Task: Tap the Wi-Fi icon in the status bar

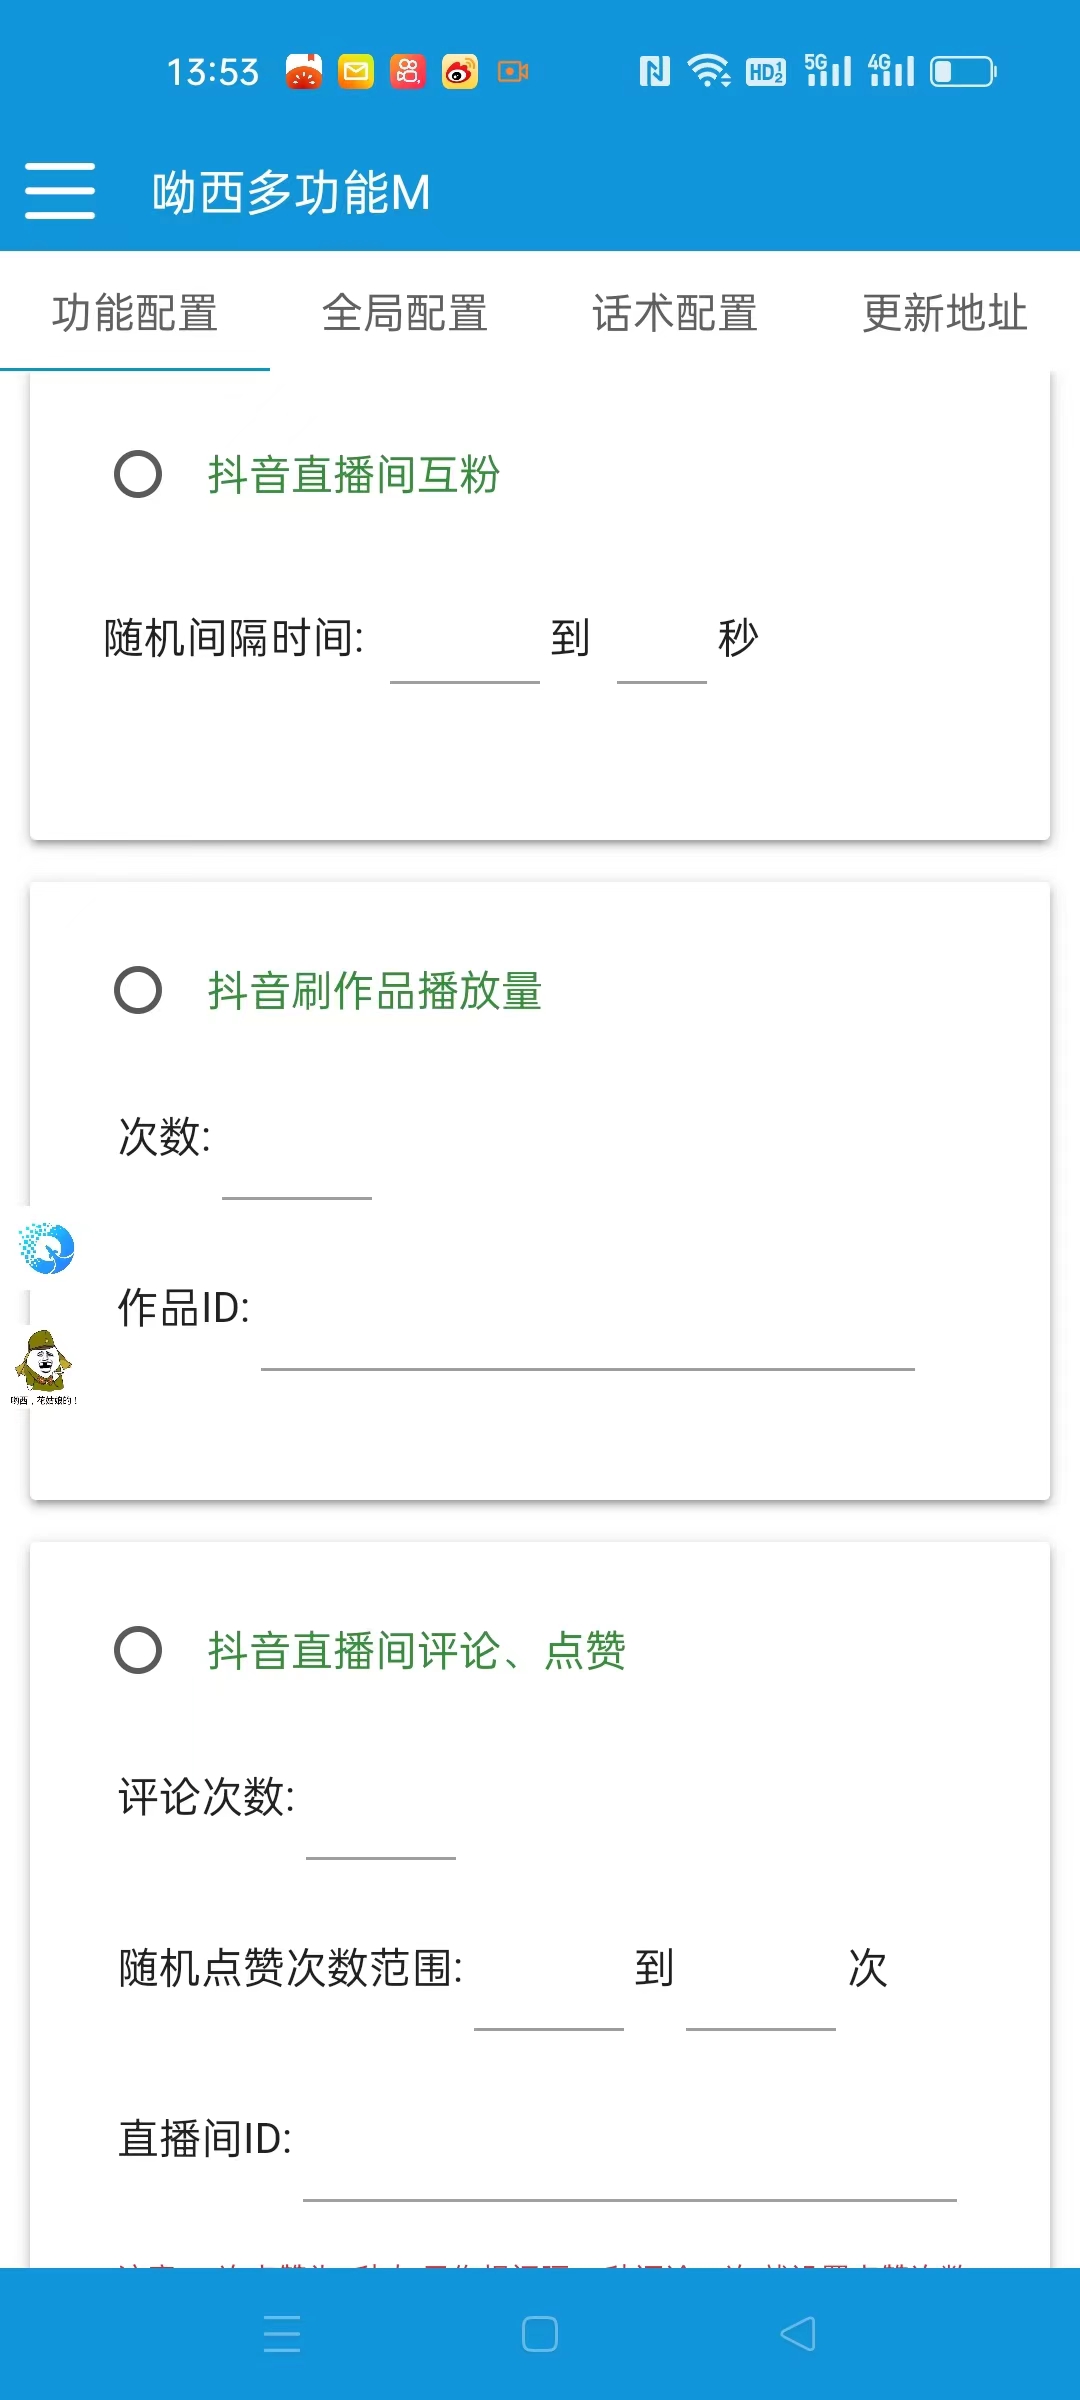Action: [708, 71]
